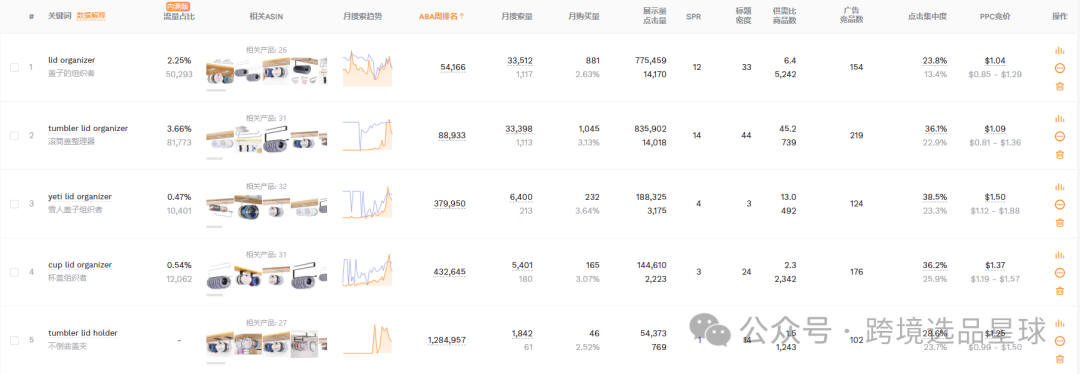Delete the tumbler lid holder row
Screen dimensions: 1080x374
click(1059, 359)
